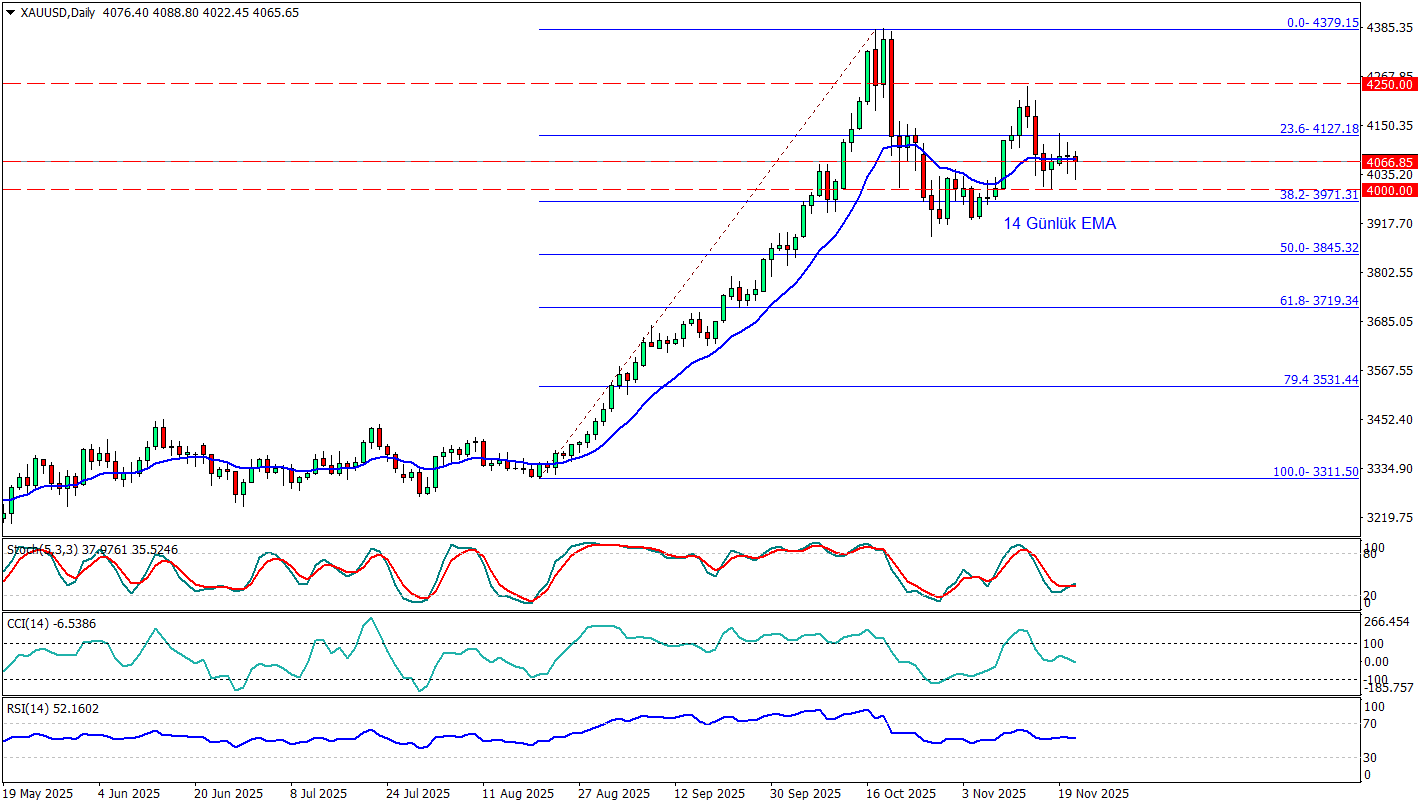
Task: Click the '14 Günlük EMA' text annotation
Action: tap(1059, 224)
